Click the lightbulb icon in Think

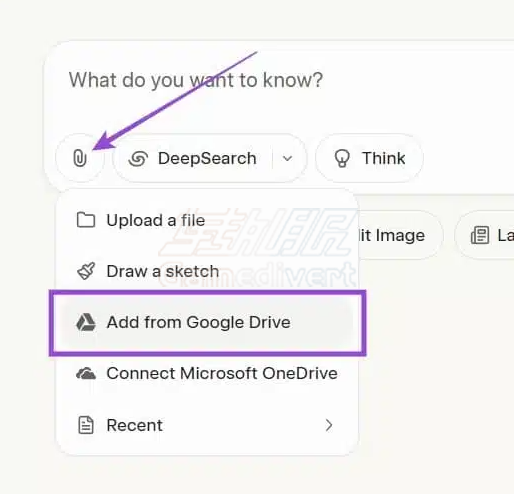342,158
